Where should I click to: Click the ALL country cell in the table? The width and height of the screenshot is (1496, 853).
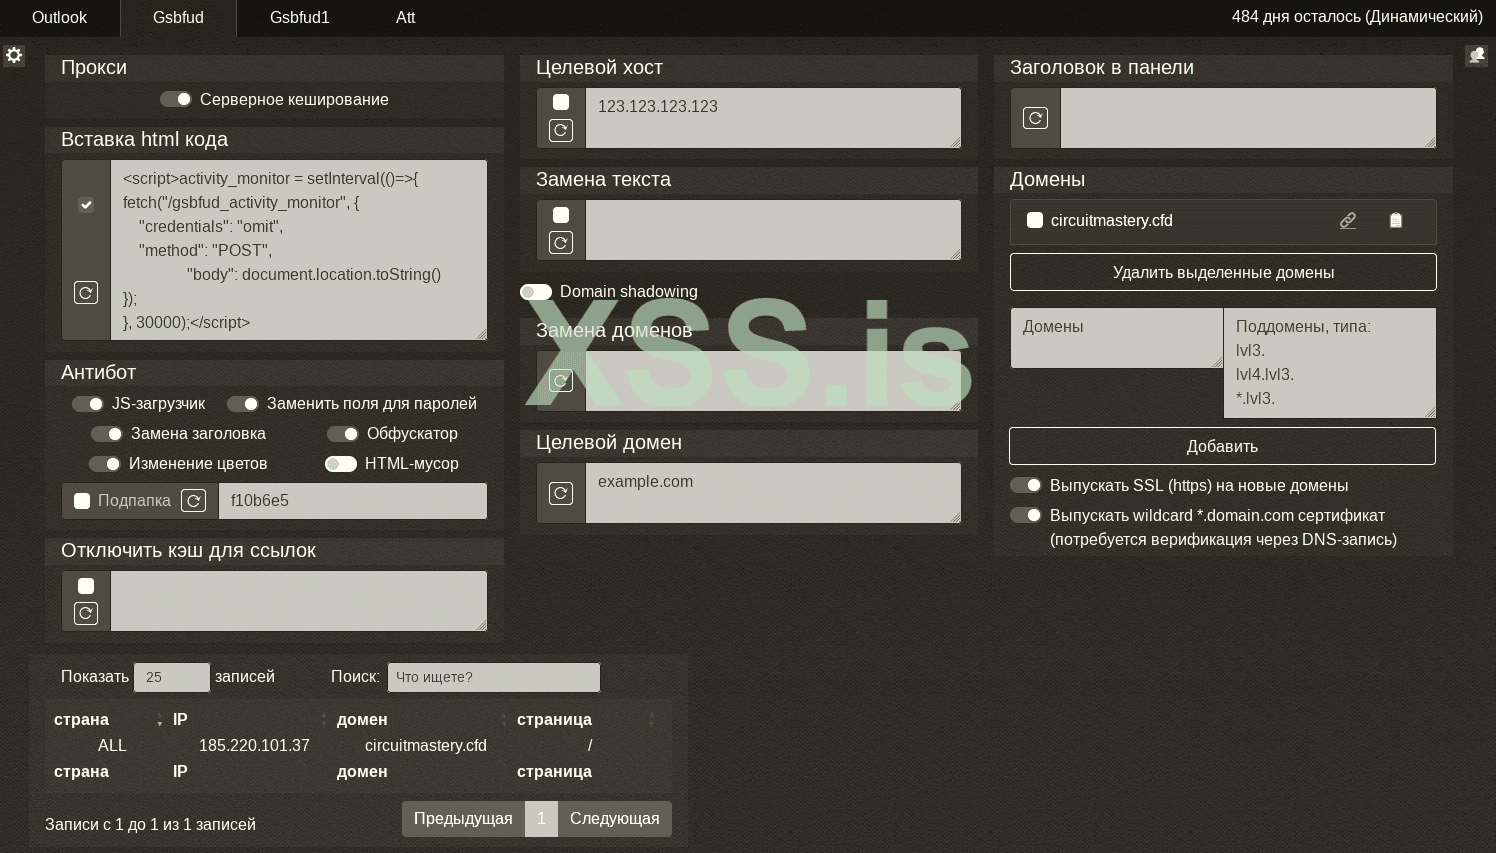[x=112, y=746]
